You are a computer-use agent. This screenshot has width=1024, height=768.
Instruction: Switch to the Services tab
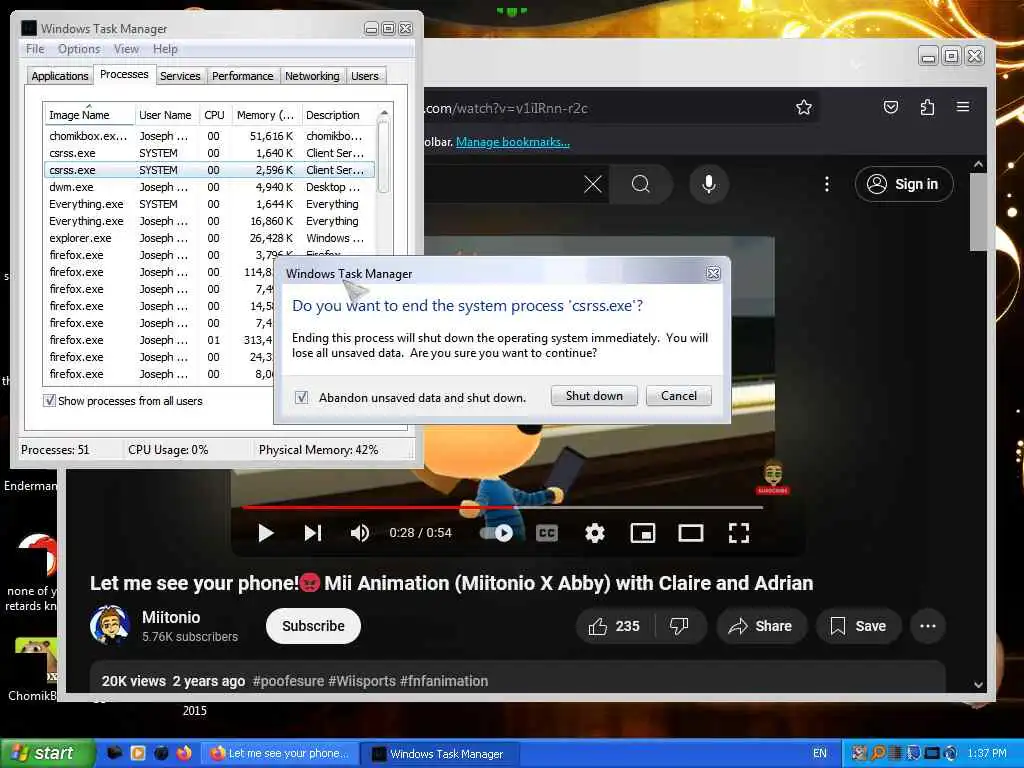coord(180,76)
